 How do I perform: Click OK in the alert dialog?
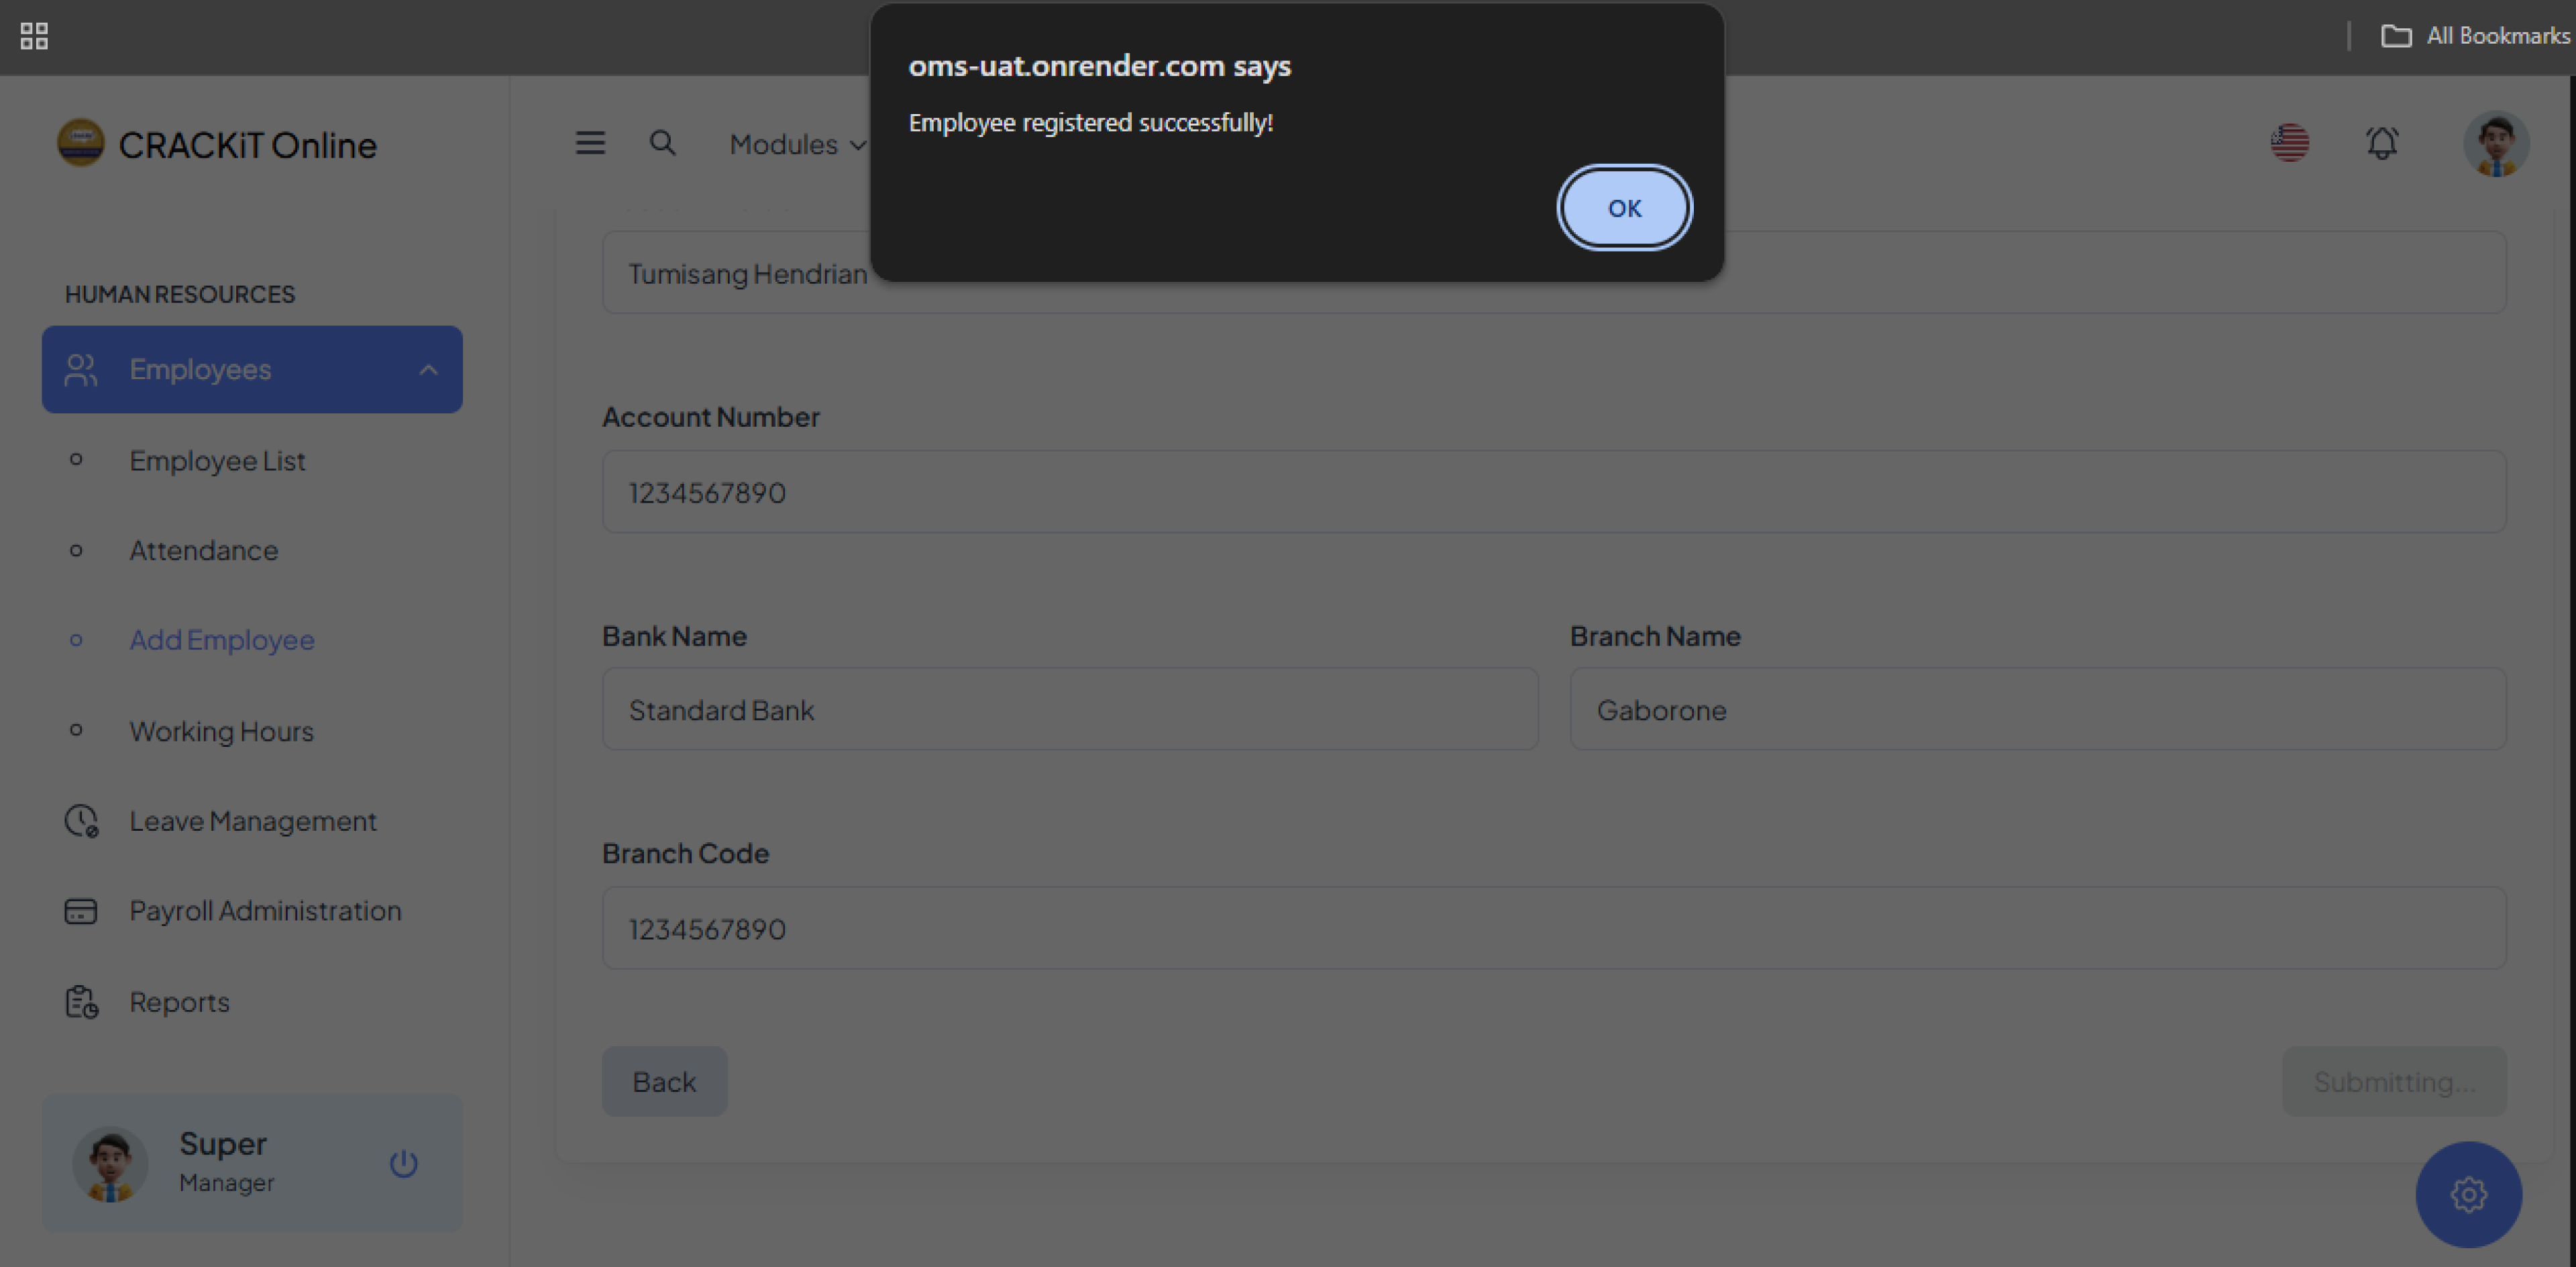pyautogui.click(x=1624, y=208)
